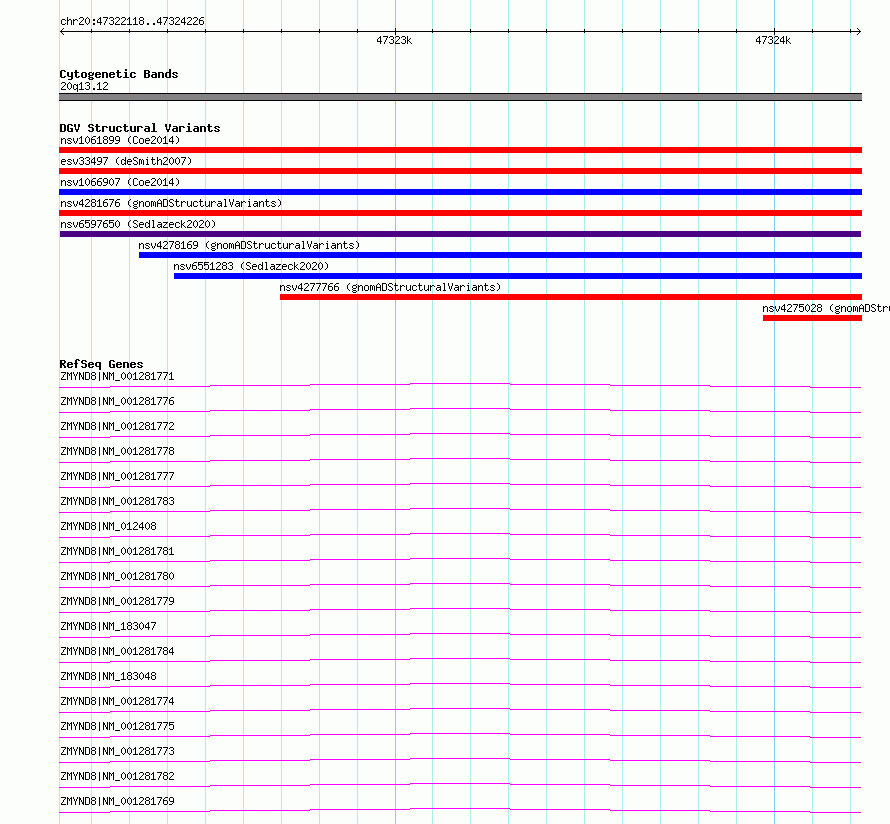Open variant nsv4277766 gnomAD label

coord(390,287)
